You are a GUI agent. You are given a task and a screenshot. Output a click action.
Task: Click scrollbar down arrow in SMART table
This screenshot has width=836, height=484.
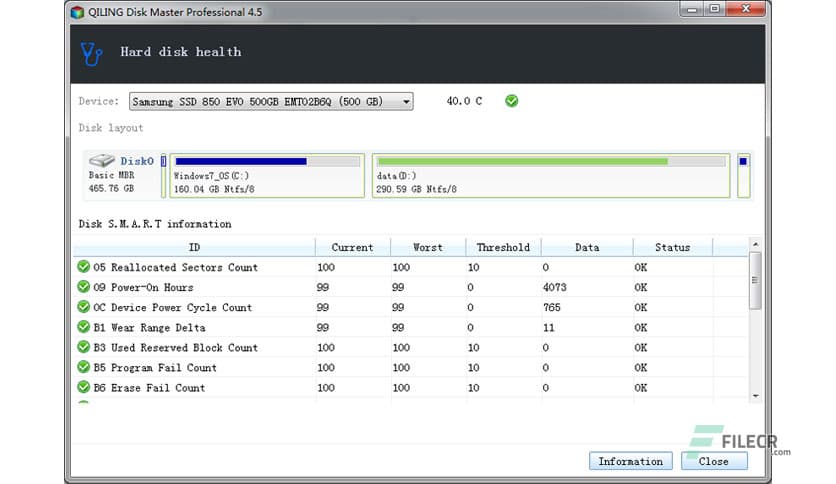coord(755,396)
